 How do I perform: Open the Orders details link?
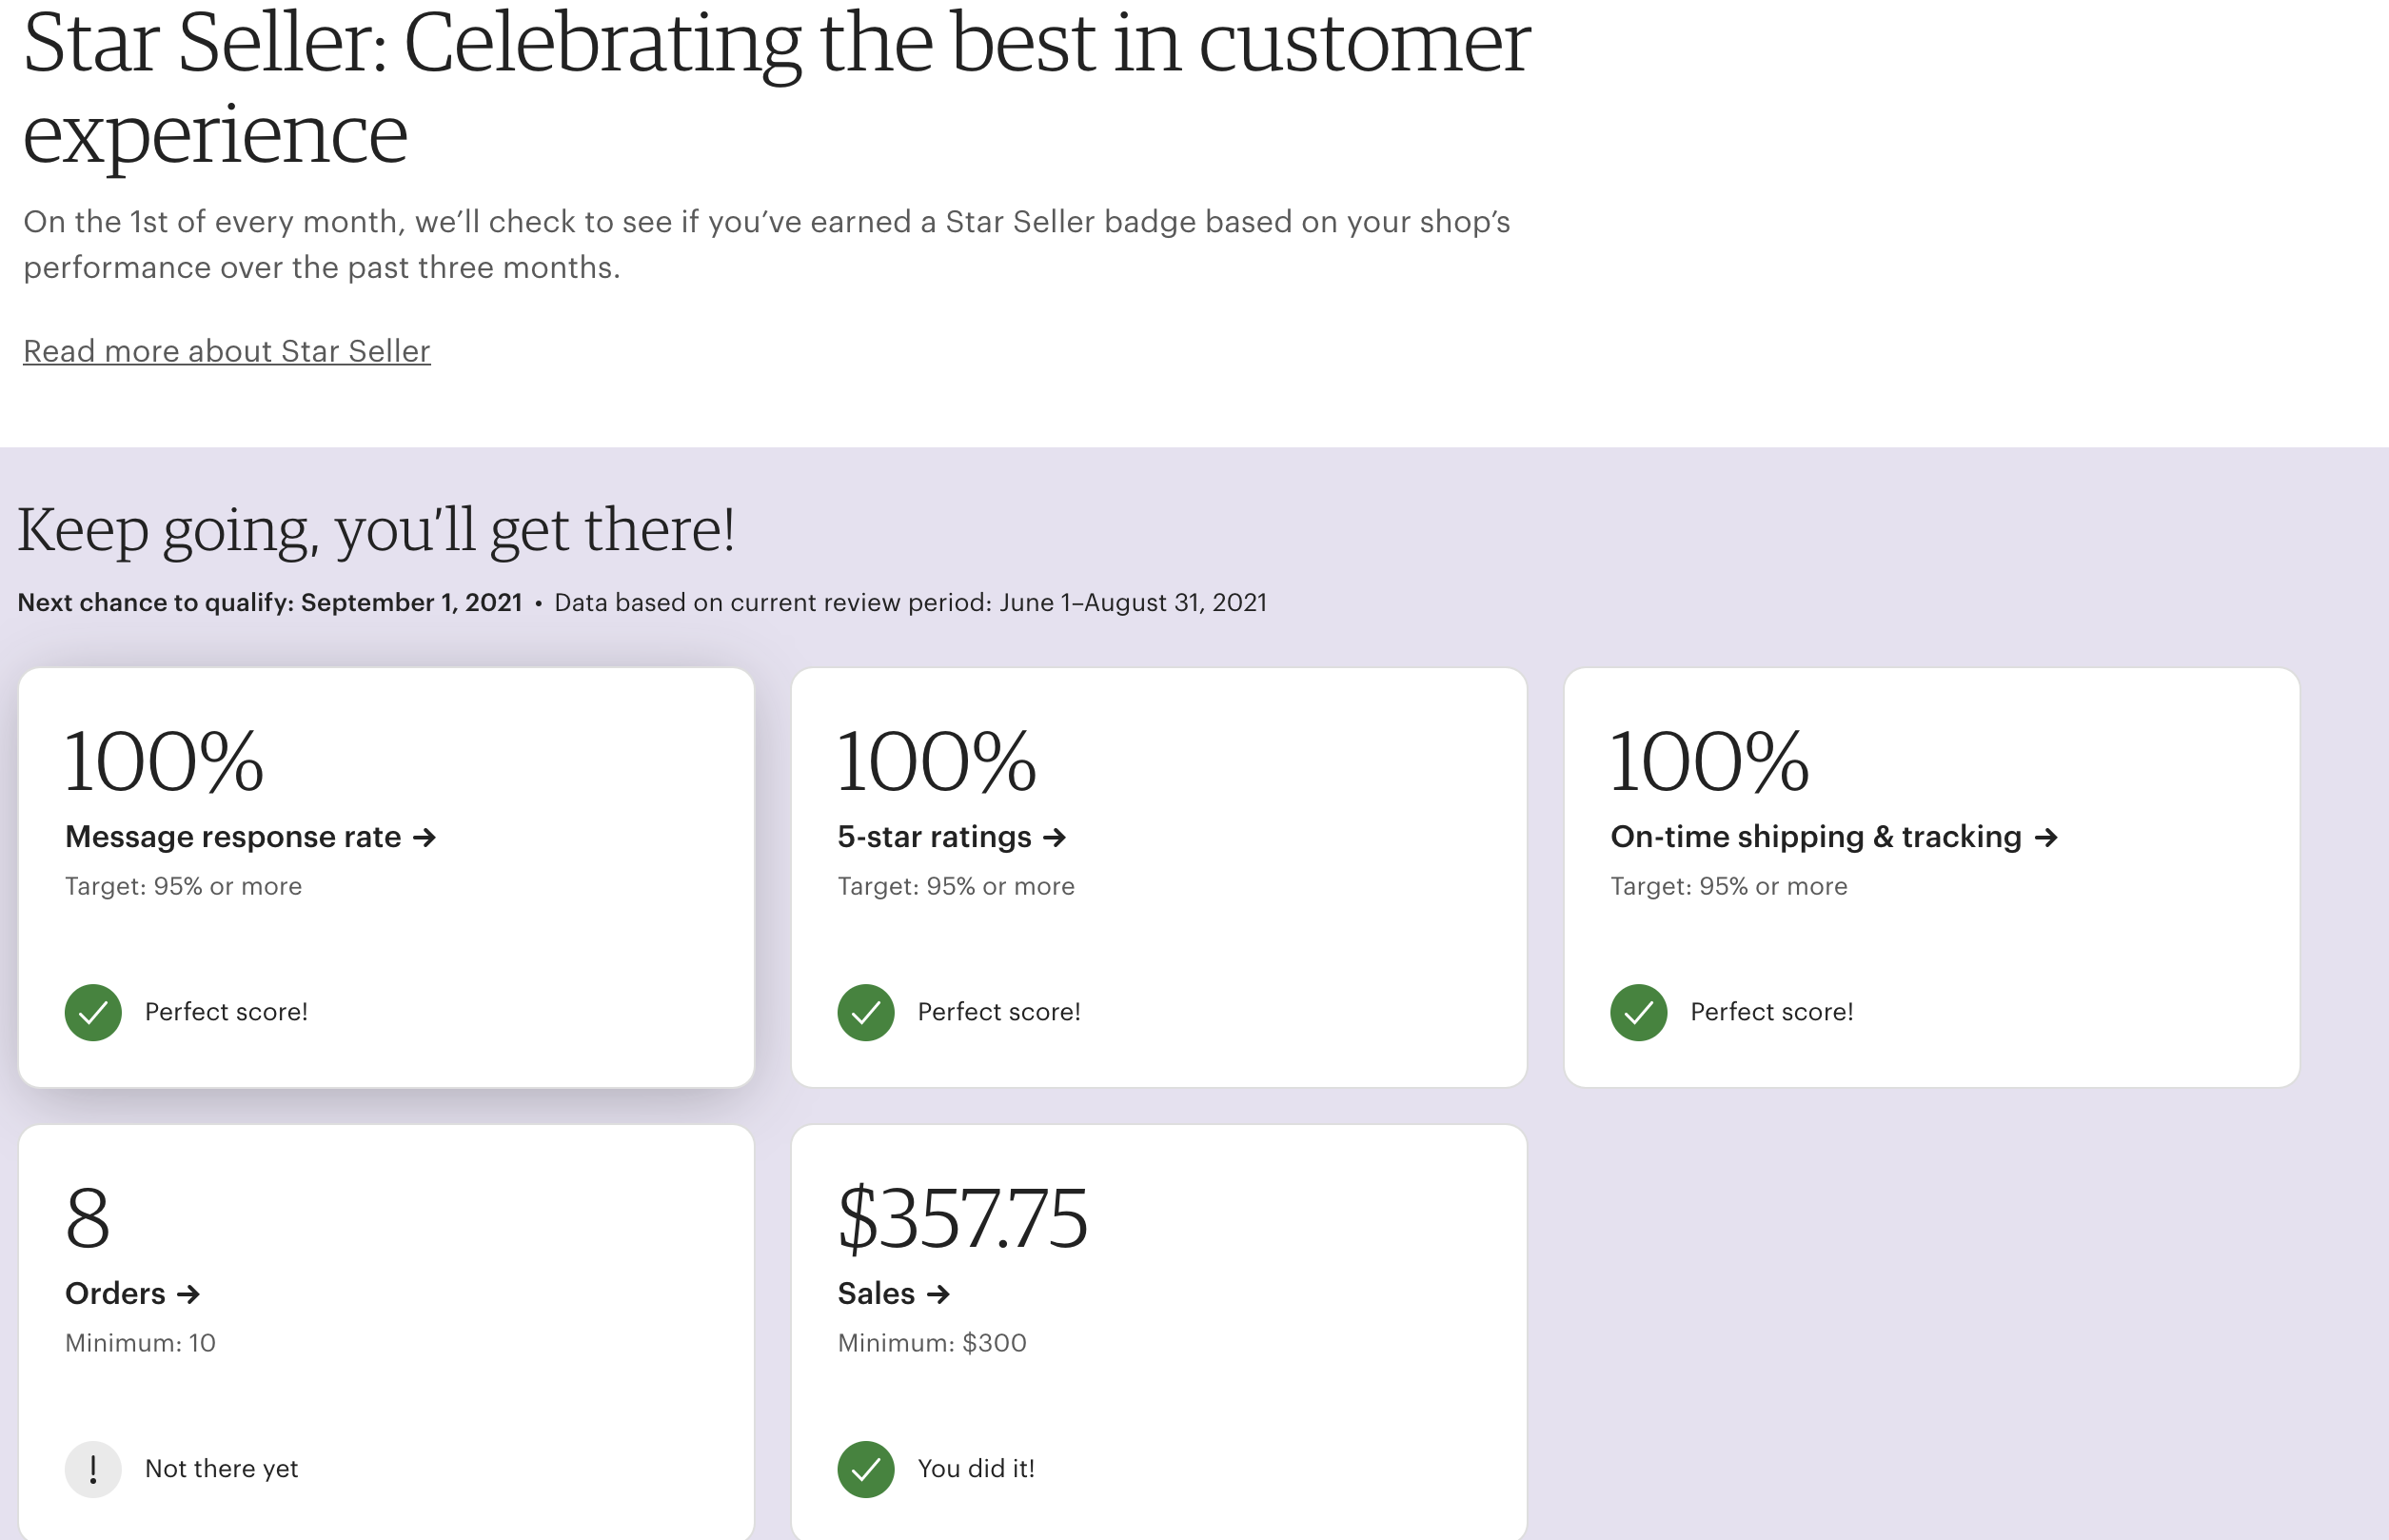coord(115,1294)
